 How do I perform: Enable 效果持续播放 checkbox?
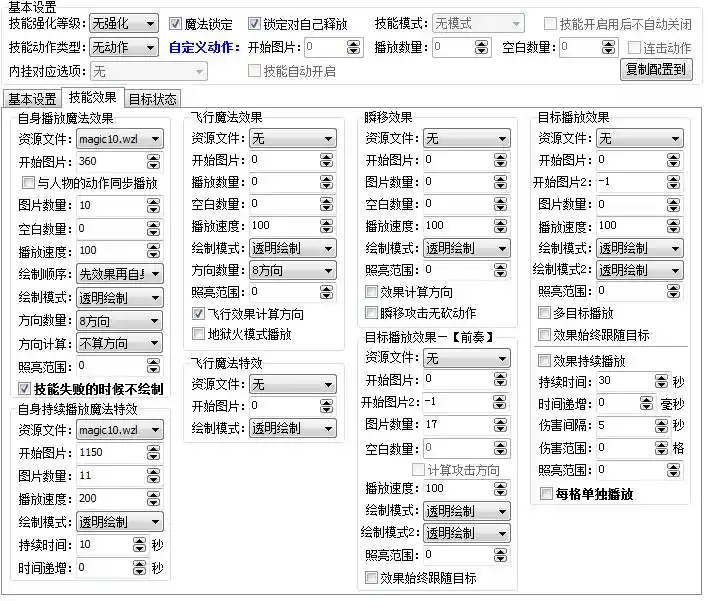click(x=545, y=361)
